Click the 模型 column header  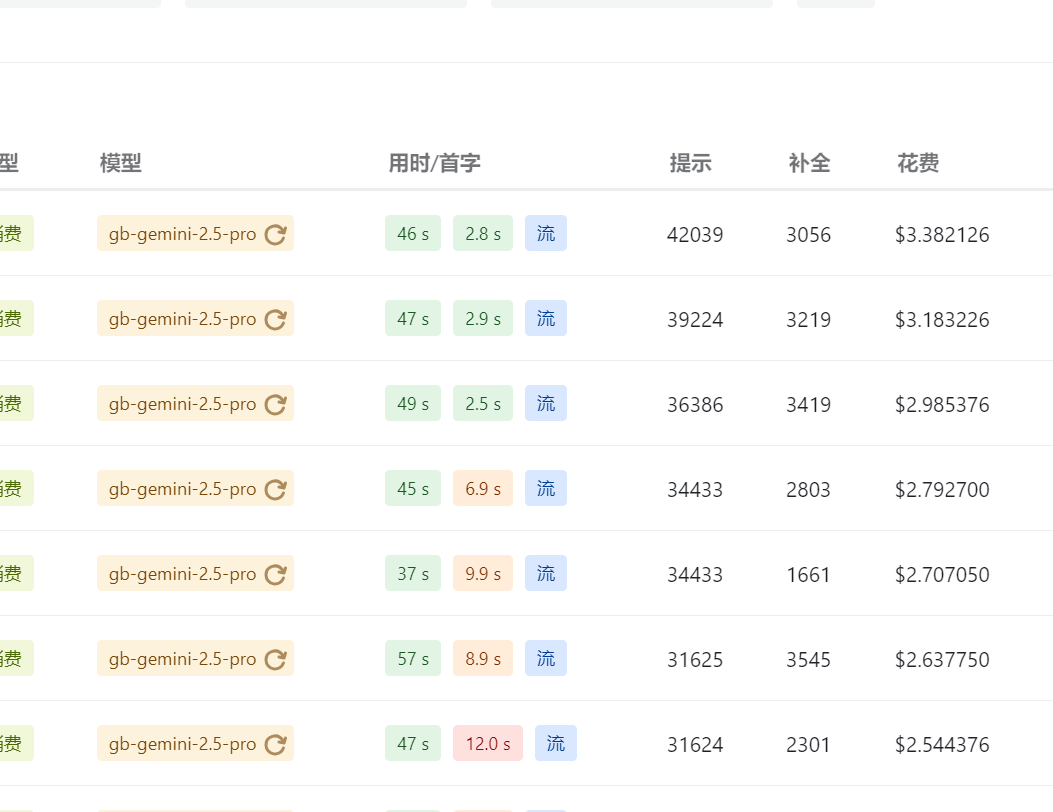click(121, 163)
